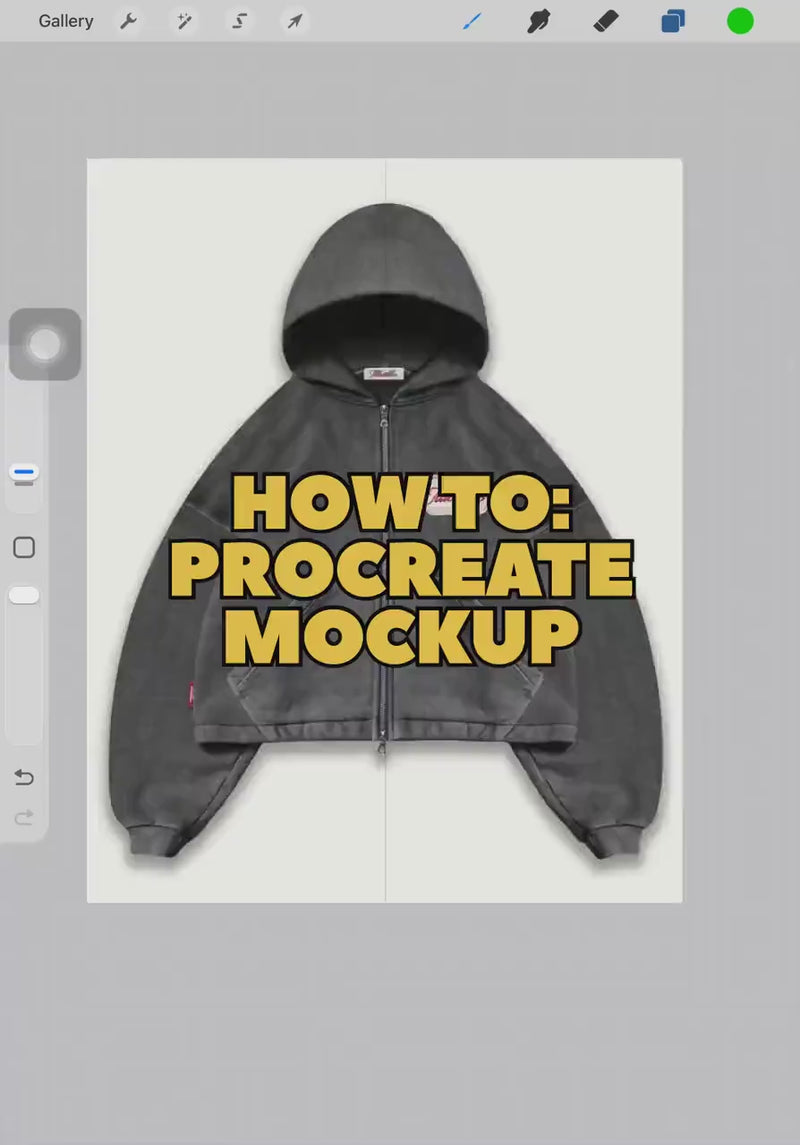Select the Eraser tool

606,21
